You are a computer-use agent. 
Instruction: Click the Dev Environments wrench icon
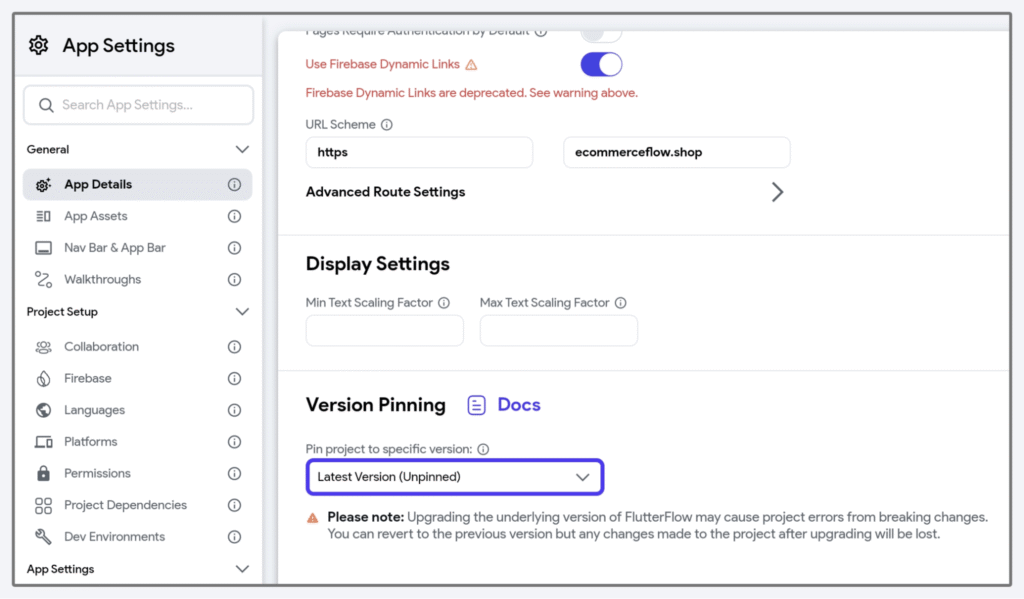click(x=43, y=537)
